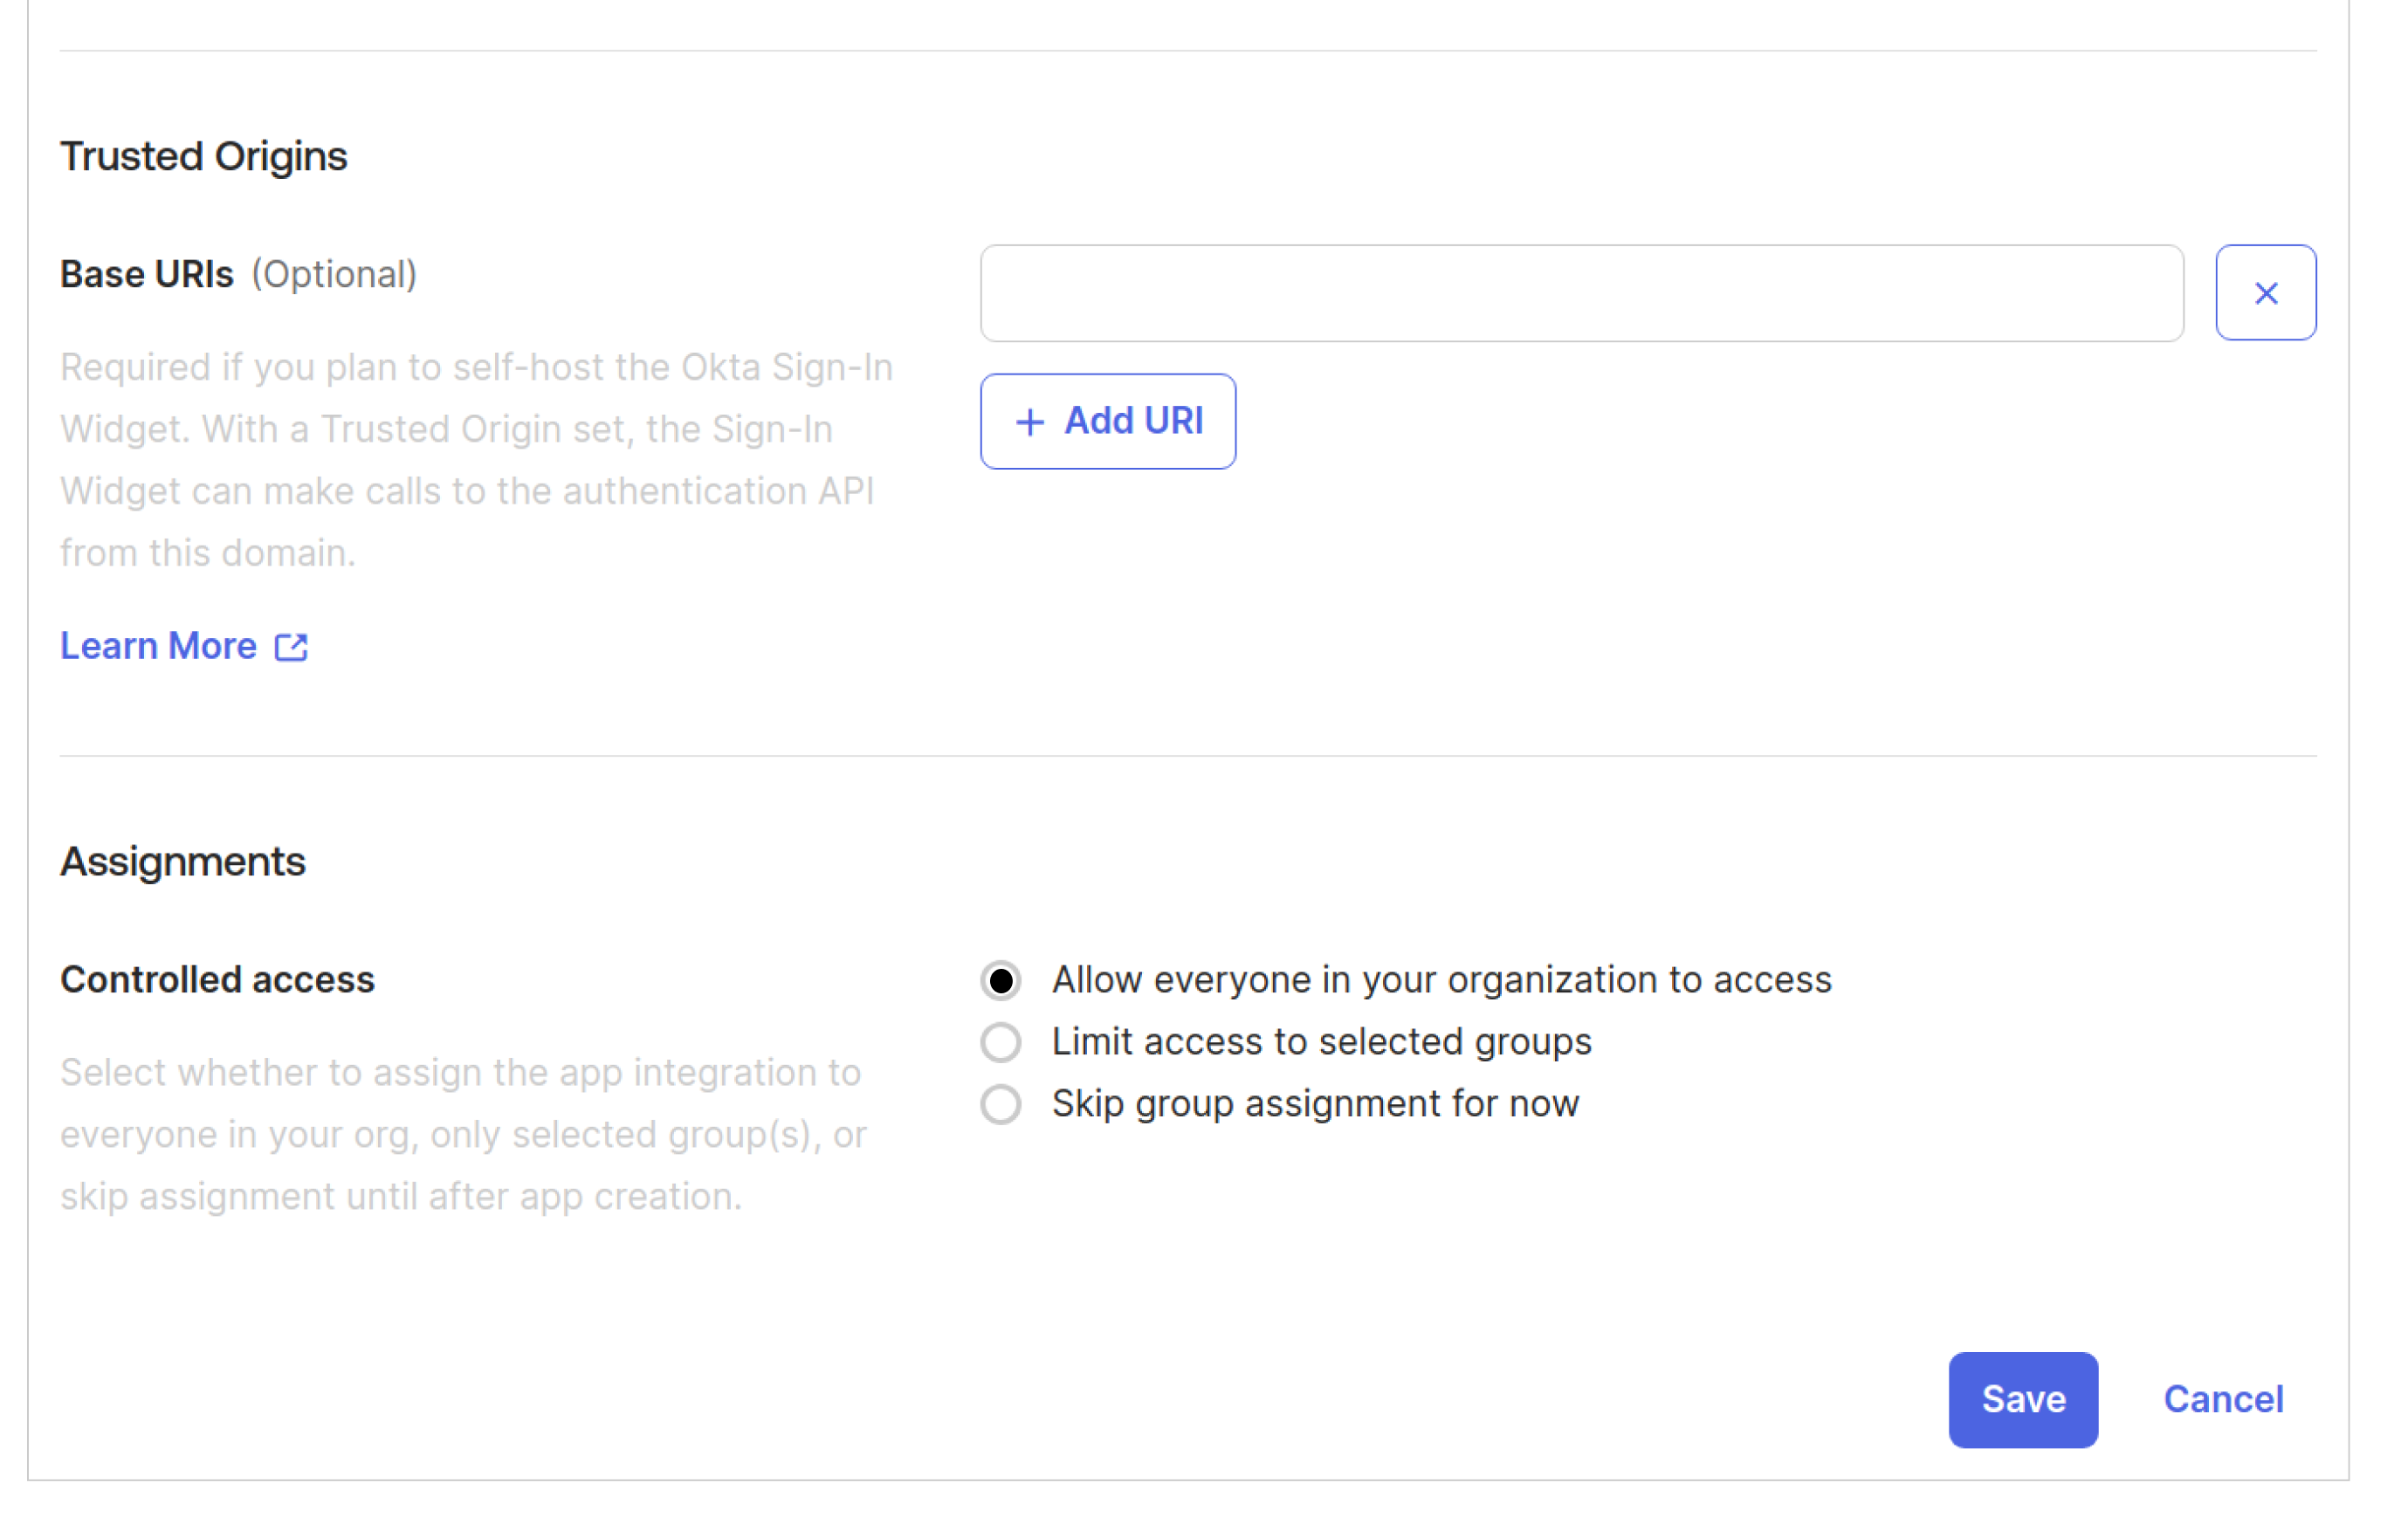Cancel the app integration form
The width and height of the screenshot is (2408, 1531).
(2222, 1399)
